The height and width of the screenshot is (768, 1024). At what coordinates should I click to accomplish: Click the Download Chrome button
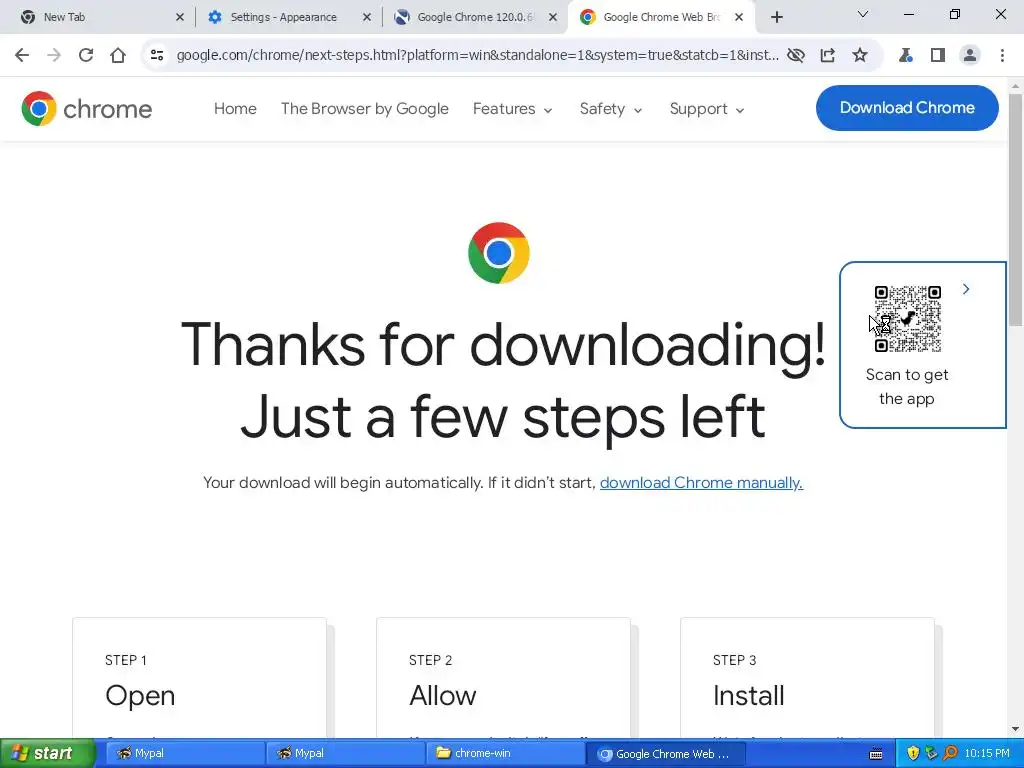[906, 108]
